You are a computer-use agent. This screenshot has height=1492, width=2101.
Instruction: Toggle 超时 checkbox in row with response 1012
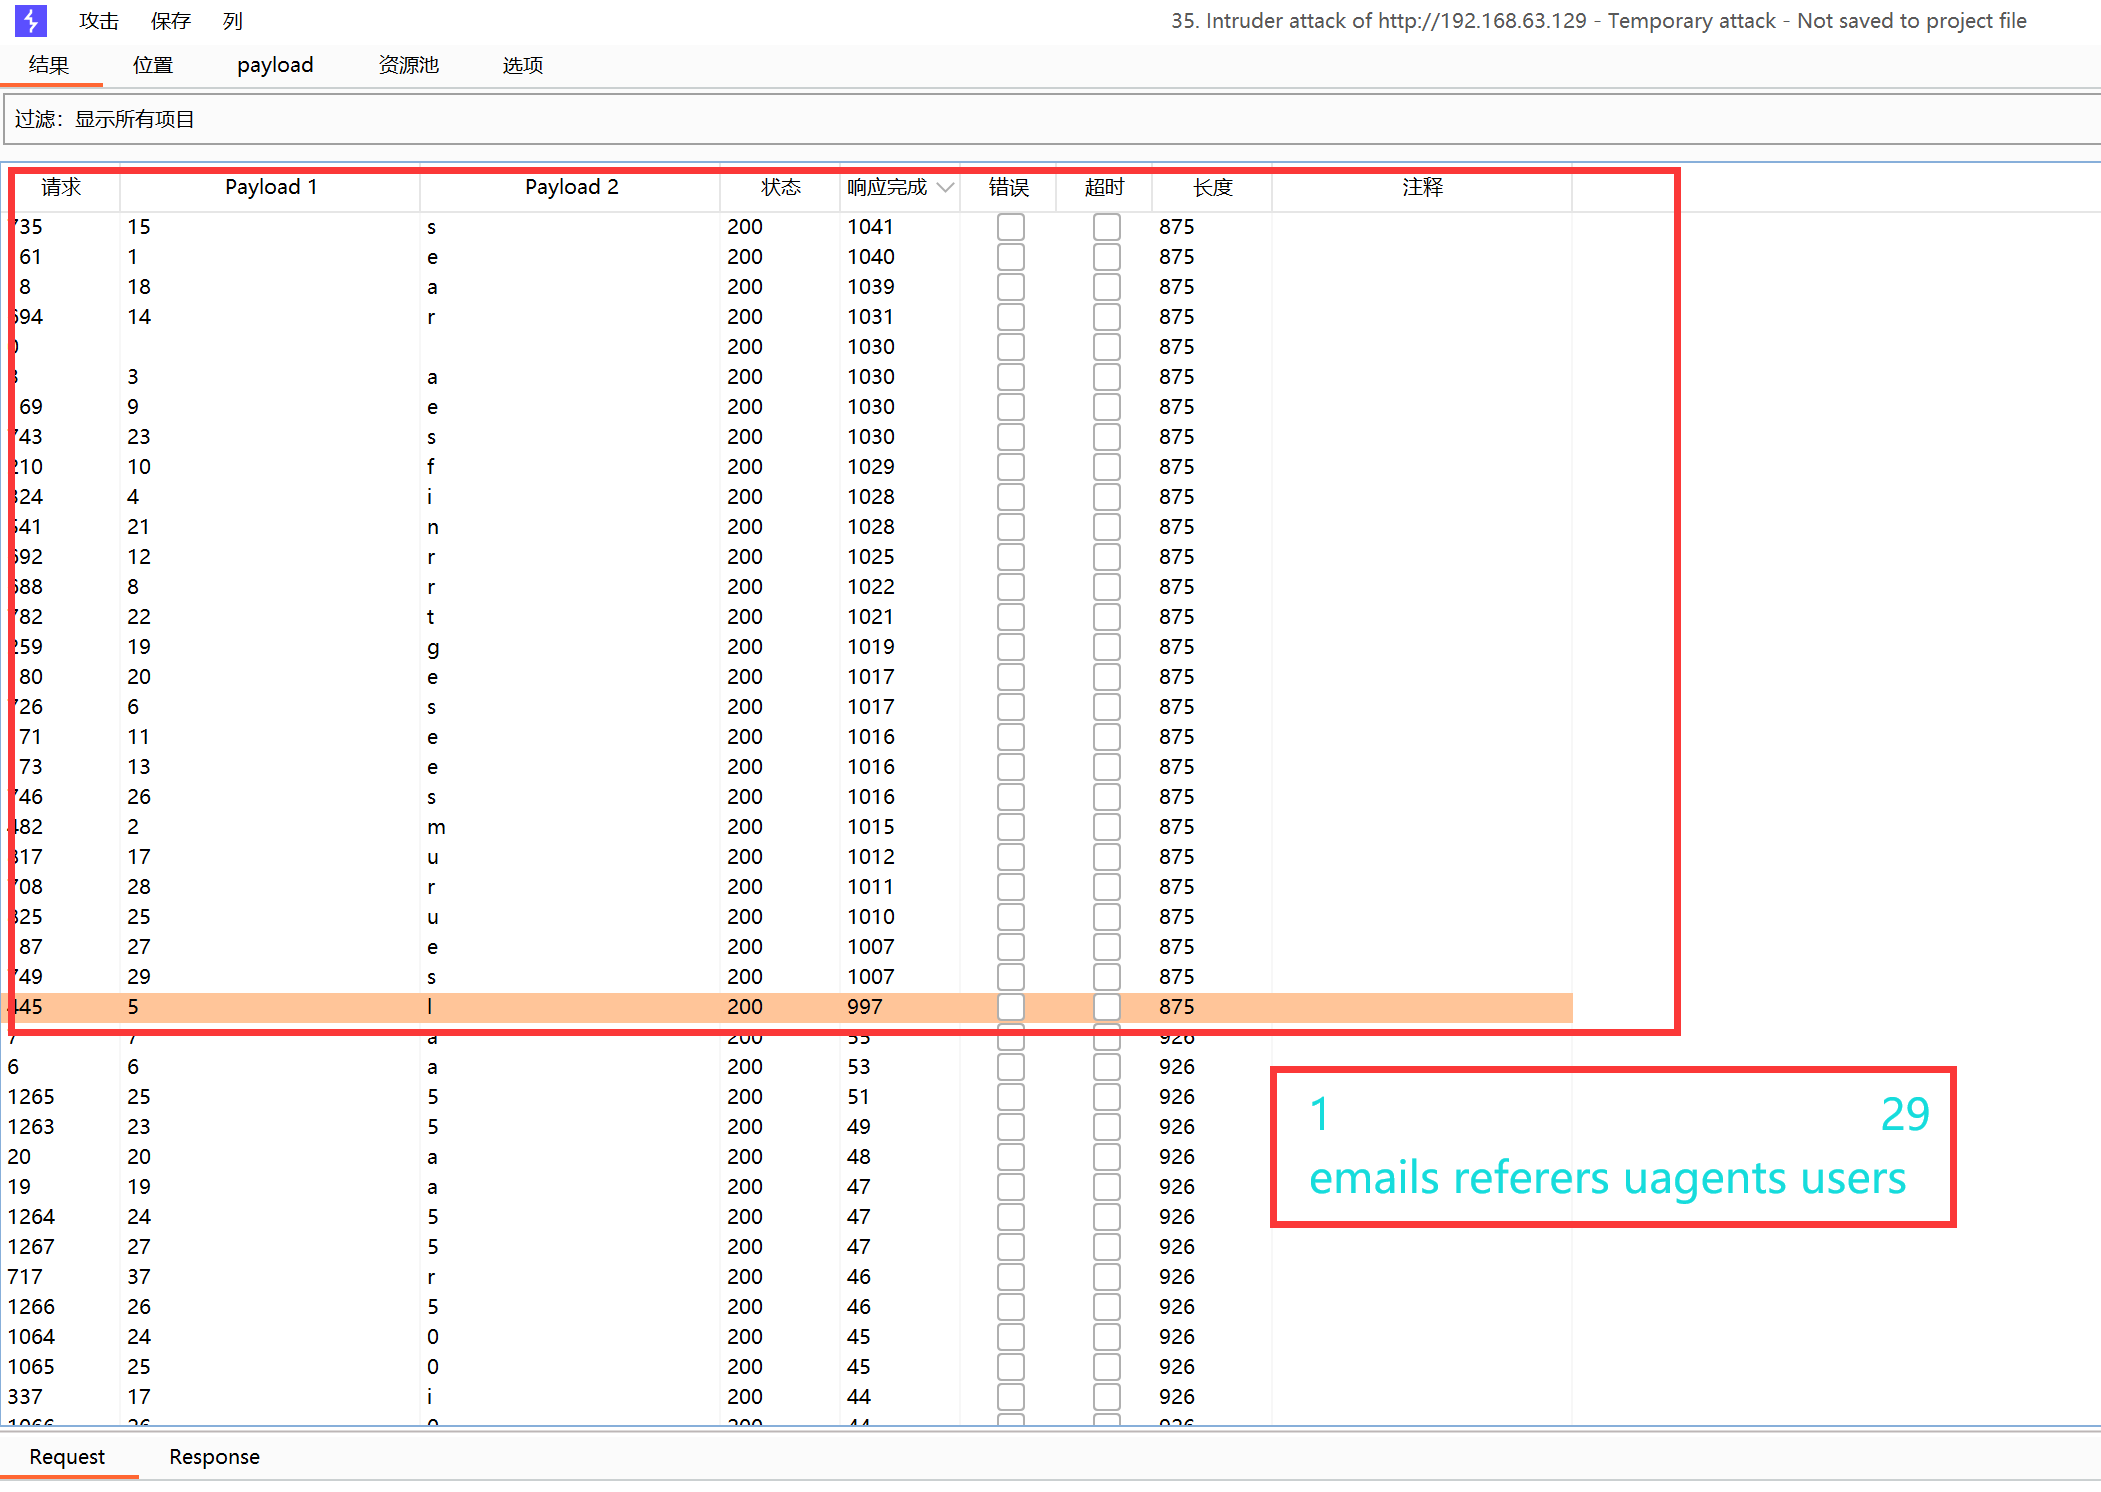tap(1107, 857)
